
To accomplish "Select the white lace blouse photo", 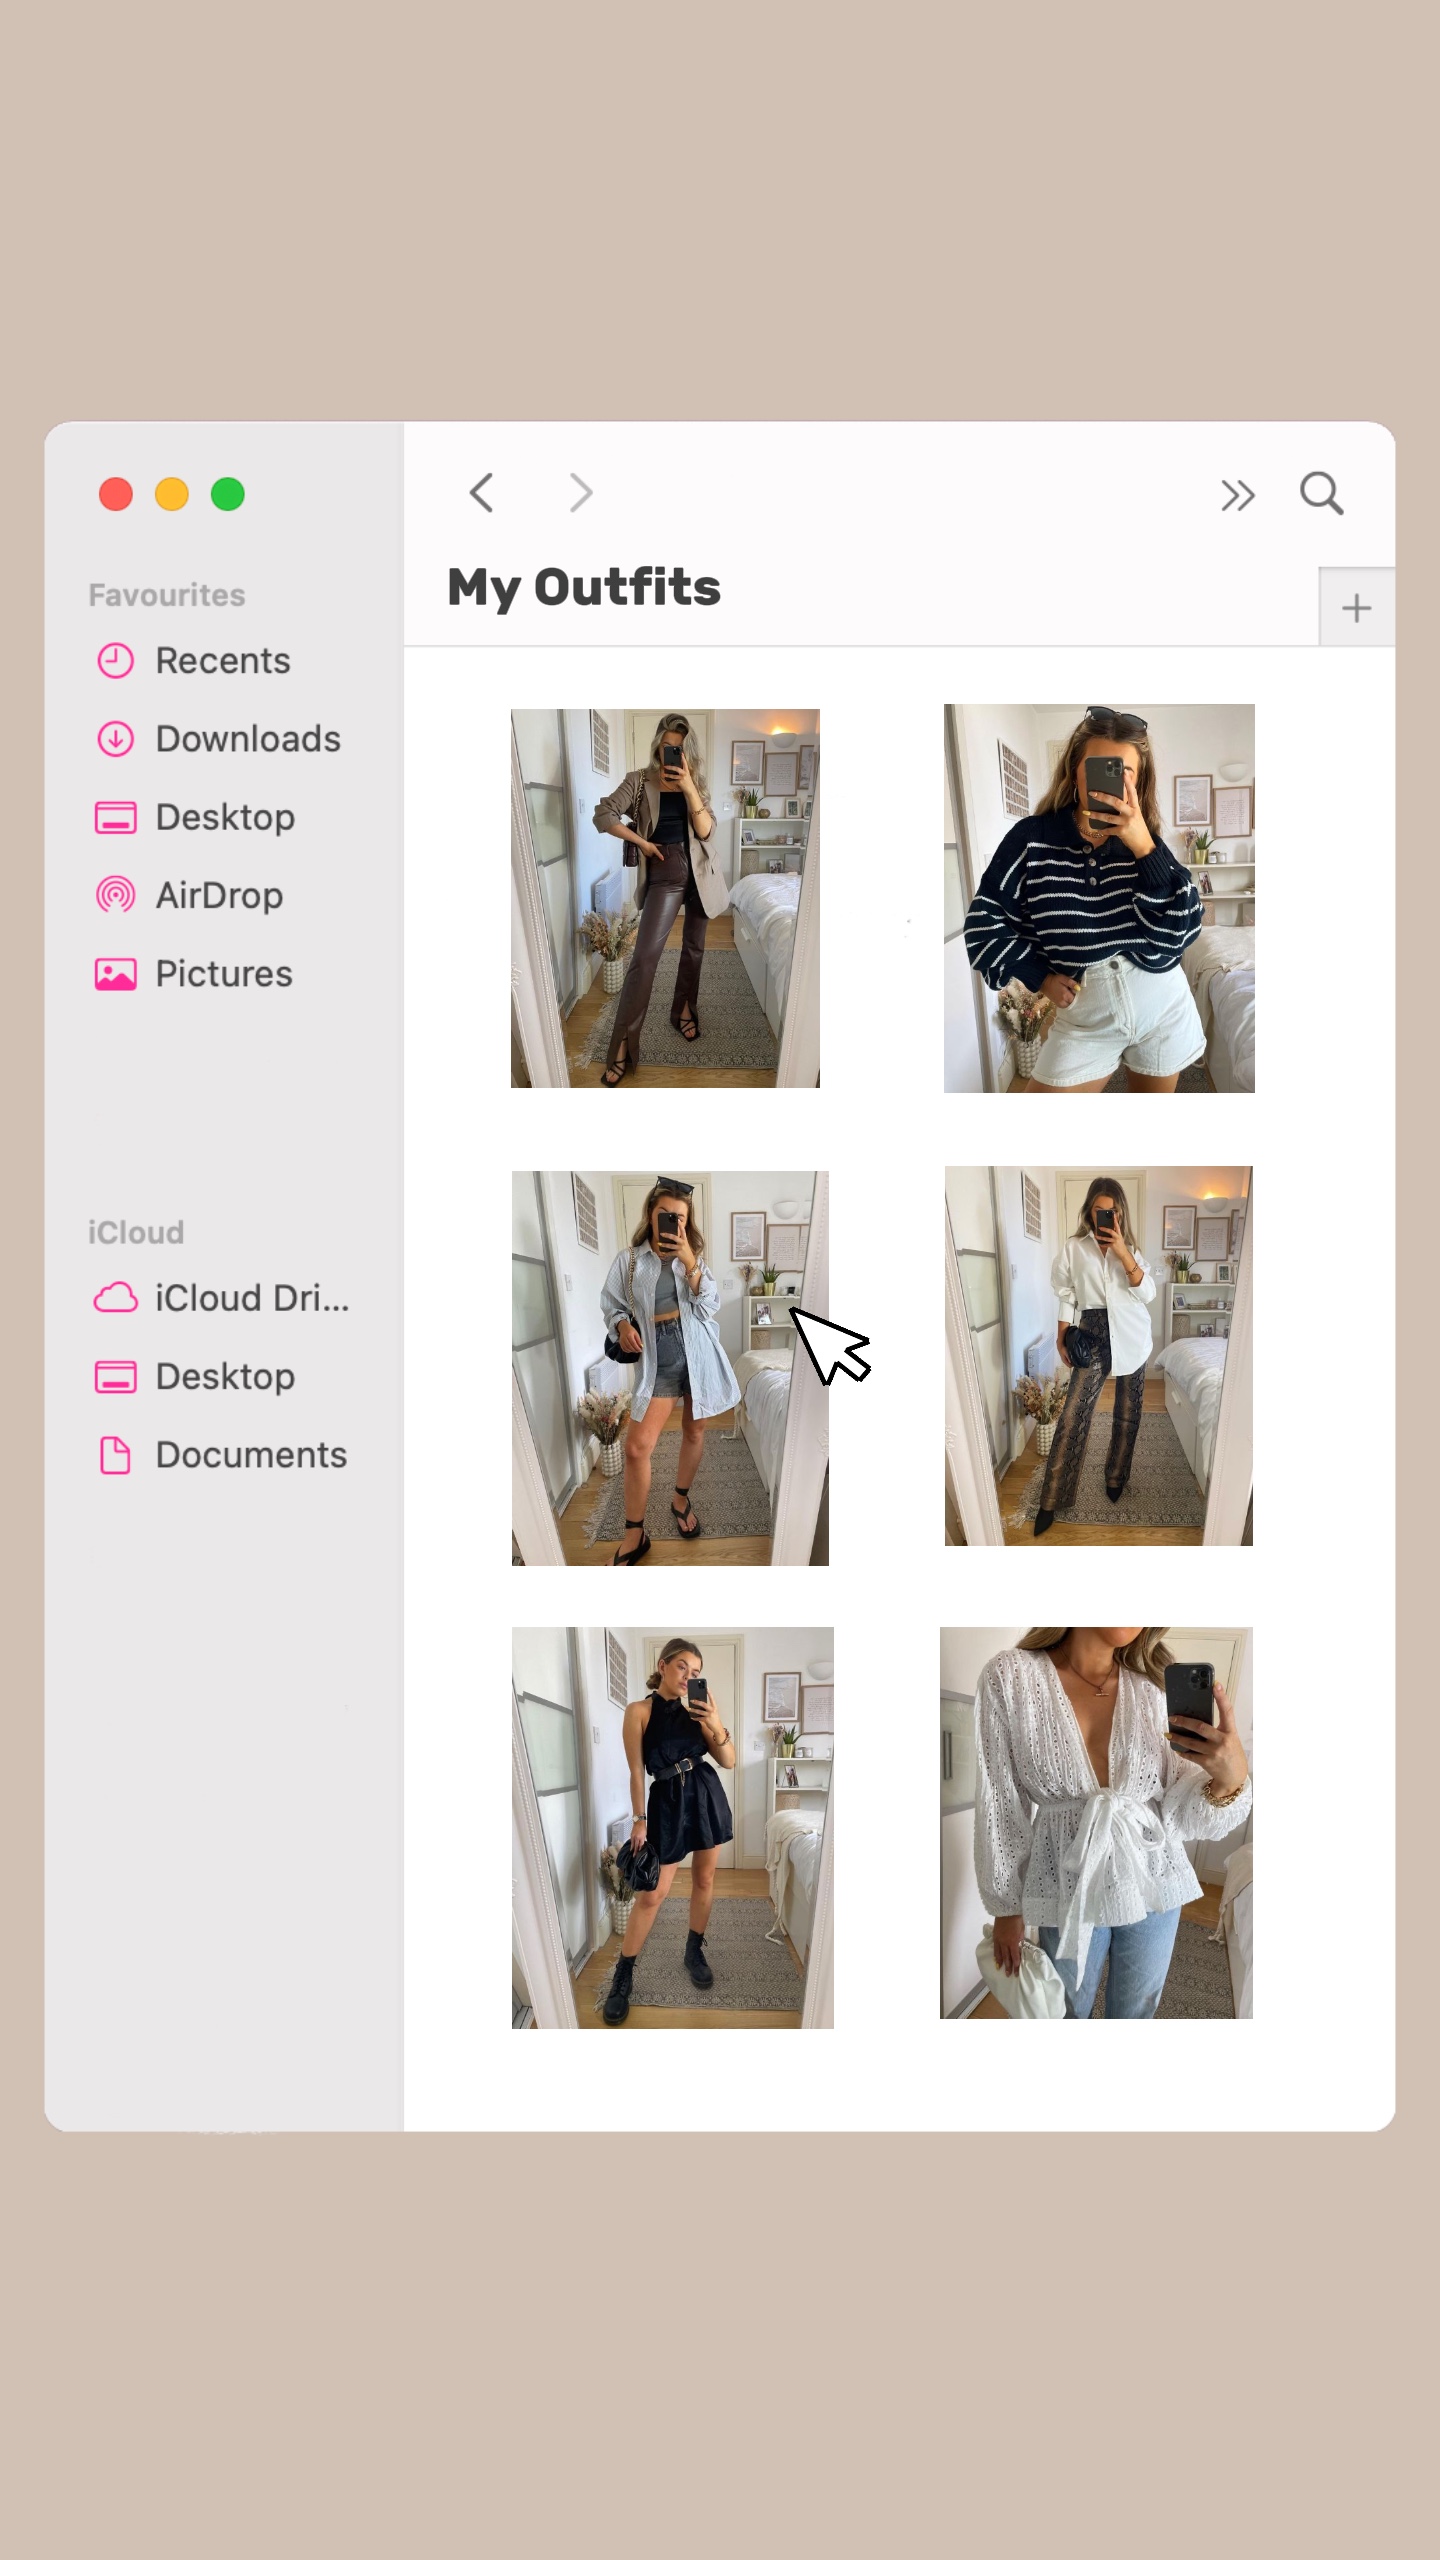I will [1096, 1823].
